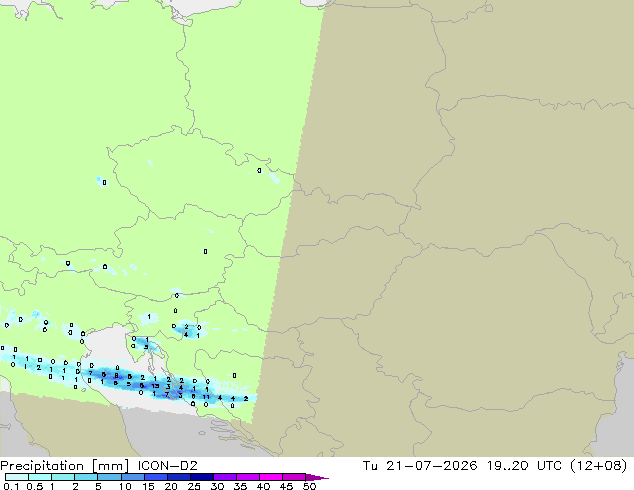Click the legend value label '50'
Image resolution: width=634 pixels, height=490 pixels.
(309, 486)
